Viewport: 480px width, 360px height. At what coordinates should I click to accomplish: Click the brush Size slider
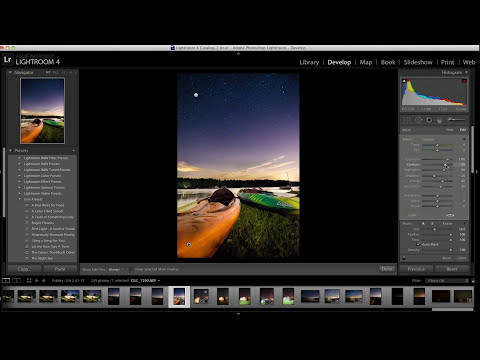437,229
